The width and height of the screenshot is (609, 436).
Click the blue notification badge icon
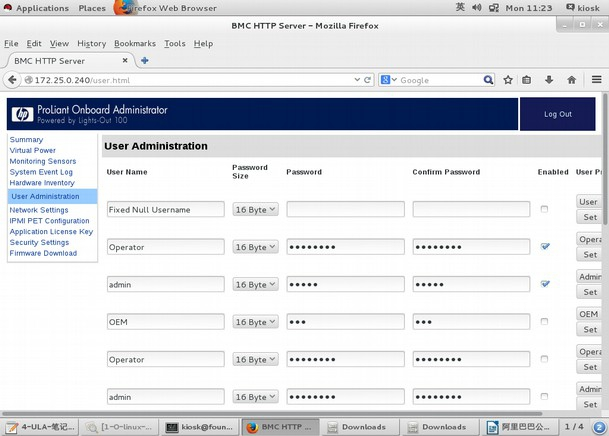(600, 427)
